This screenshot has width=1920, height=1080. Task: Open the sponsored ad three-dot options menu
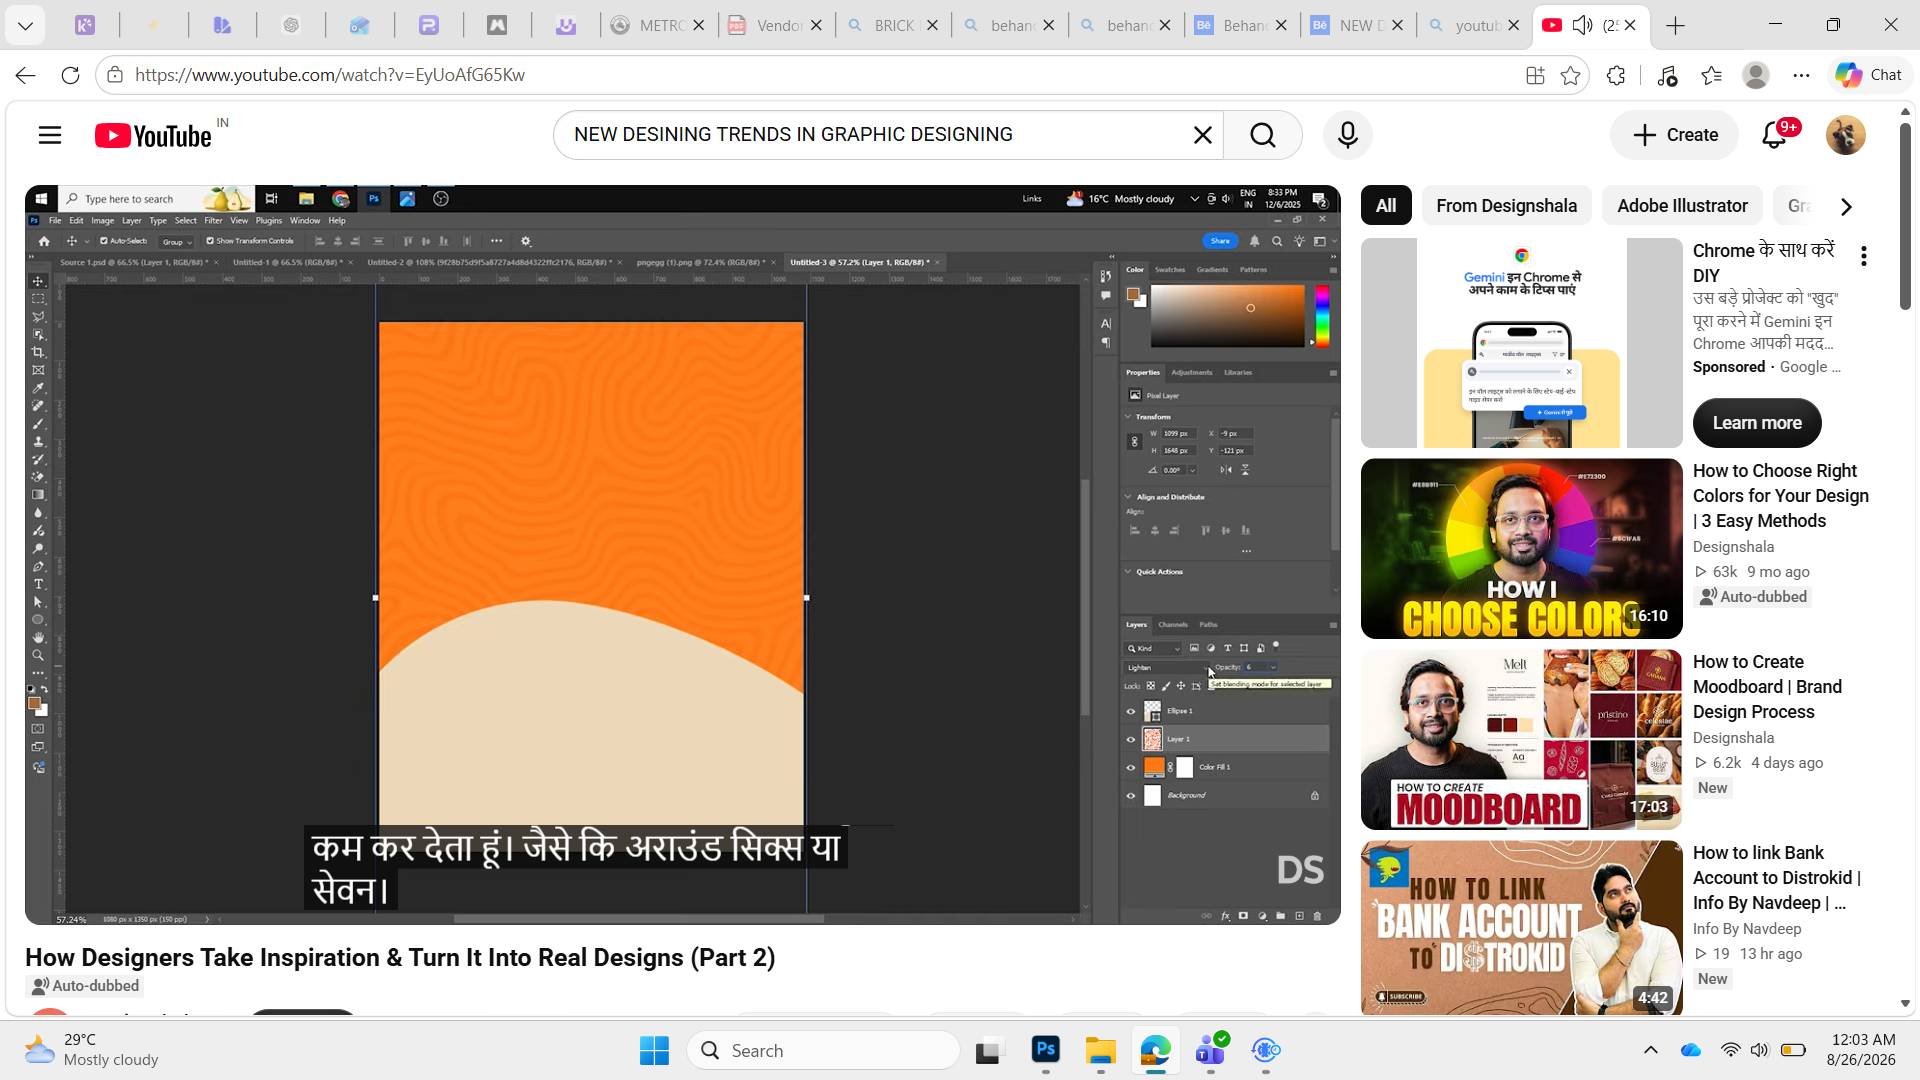[1863, 256]
